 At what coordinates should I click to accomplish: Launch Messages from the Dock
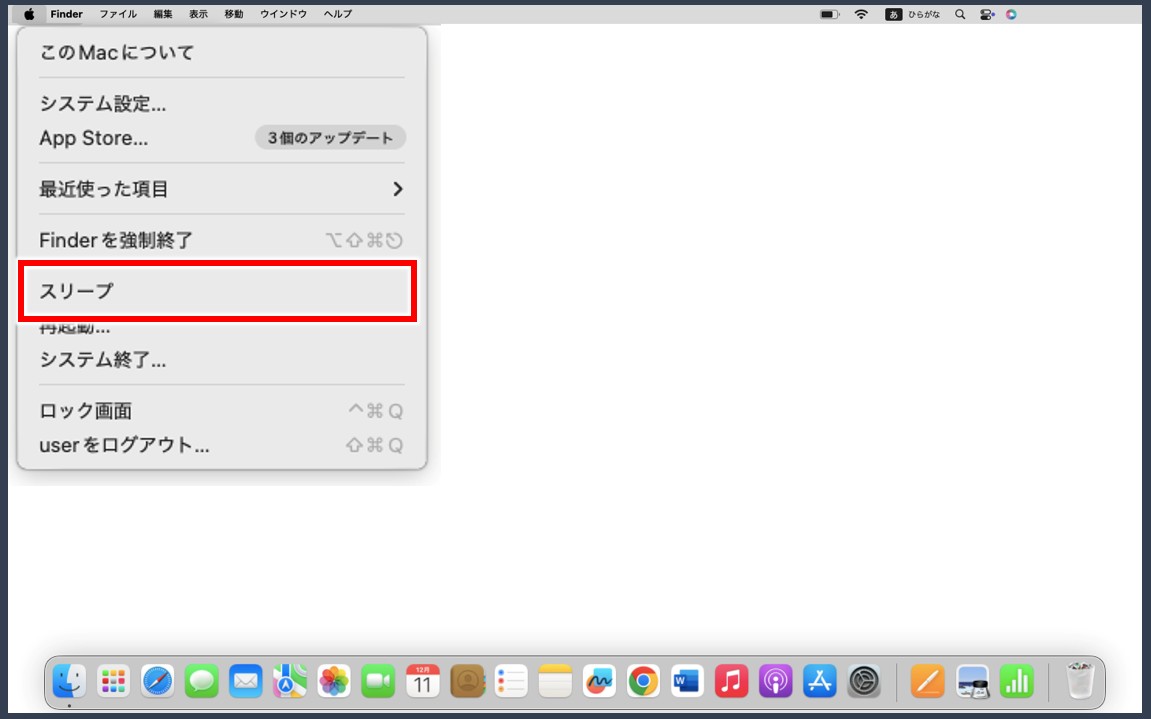[x=201, y=682]
